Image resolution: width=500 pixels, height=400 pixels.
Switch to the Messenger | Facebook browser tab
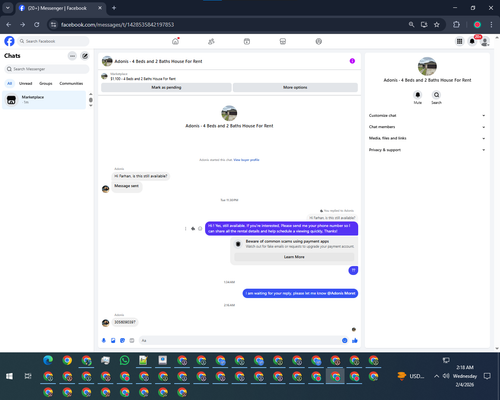[61, 8]
